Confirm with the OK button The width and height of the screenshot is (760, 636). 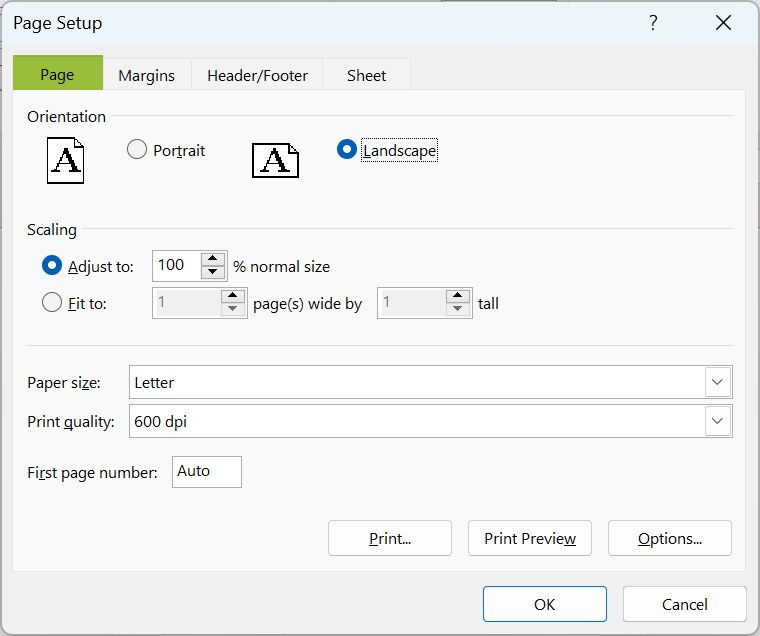545,604
